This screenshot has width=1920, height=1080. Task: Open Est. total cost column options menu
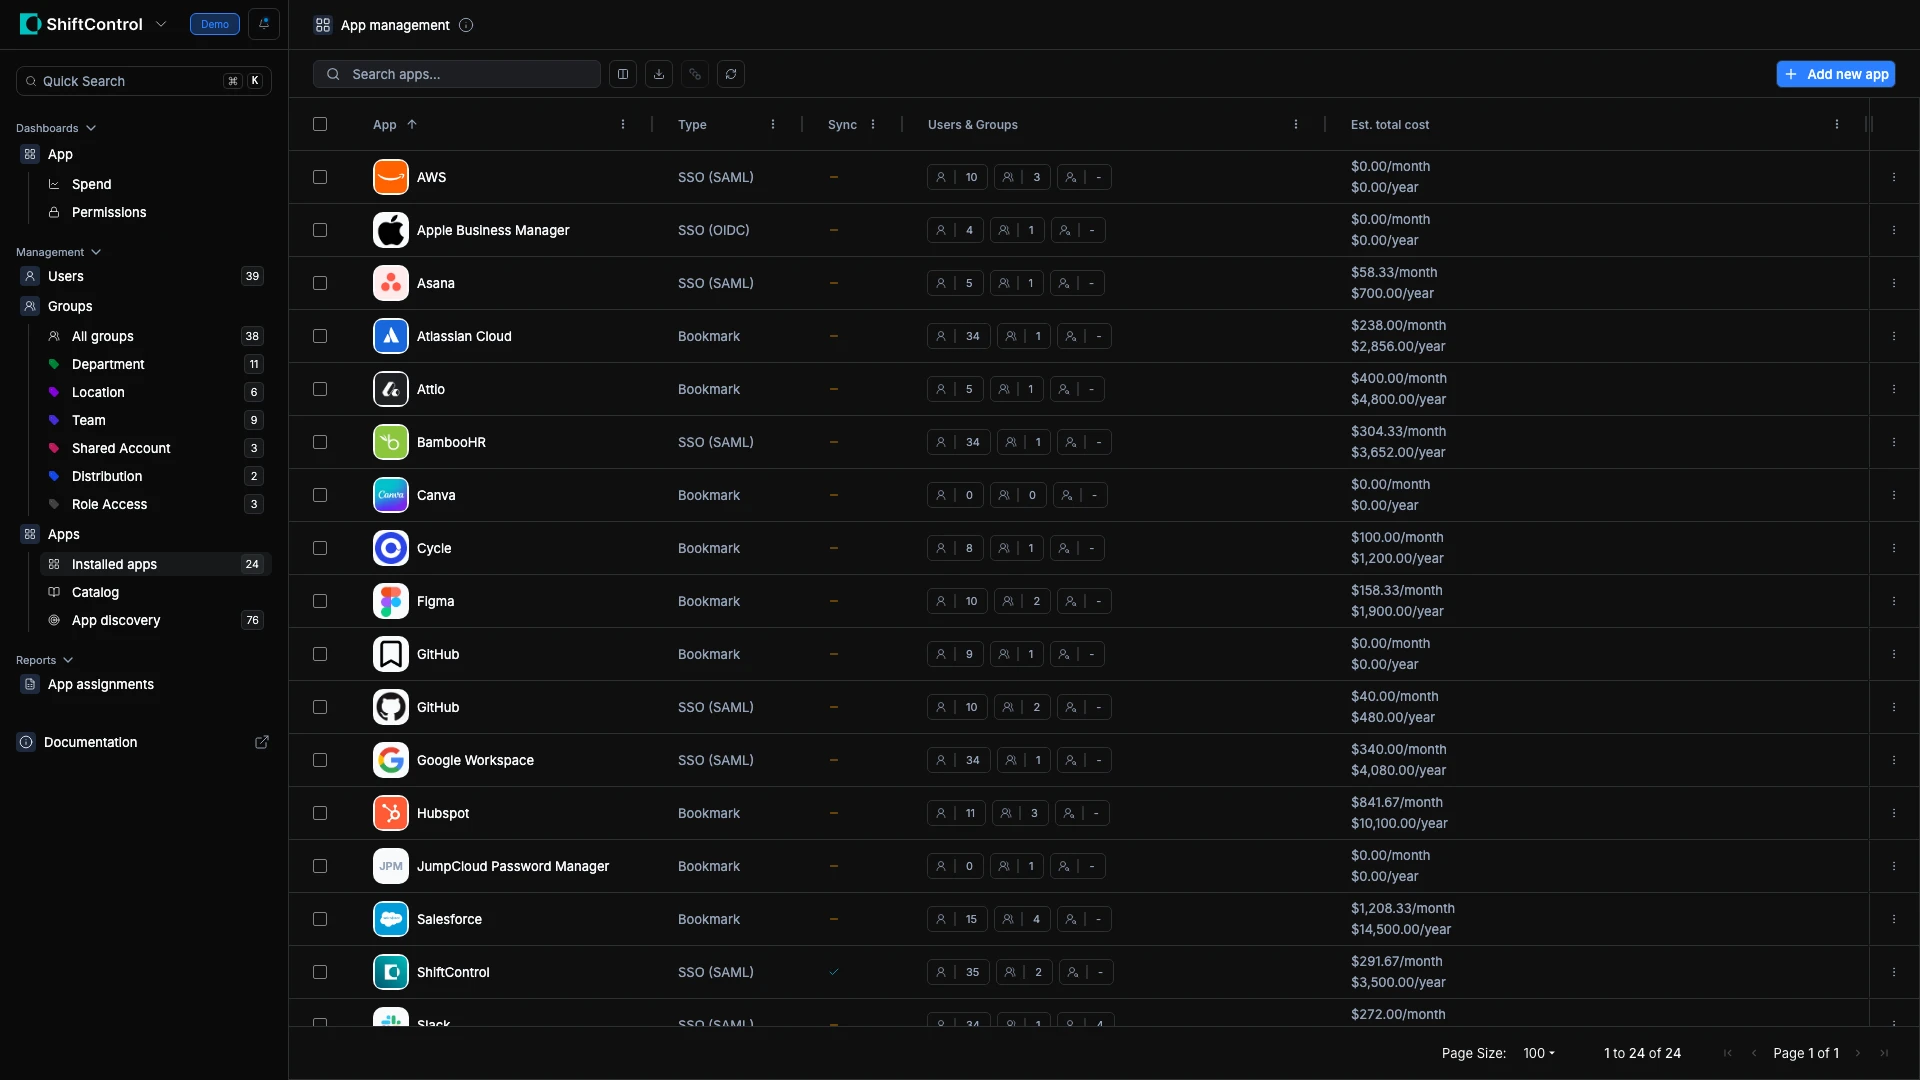(x=1837, y=124)
